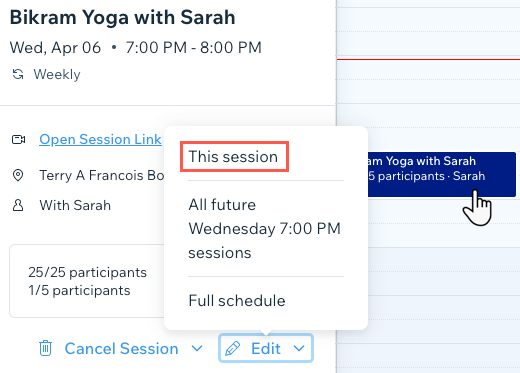Pick Full schedule option
Screen dimensions: 520x373
tap(237, 301)
